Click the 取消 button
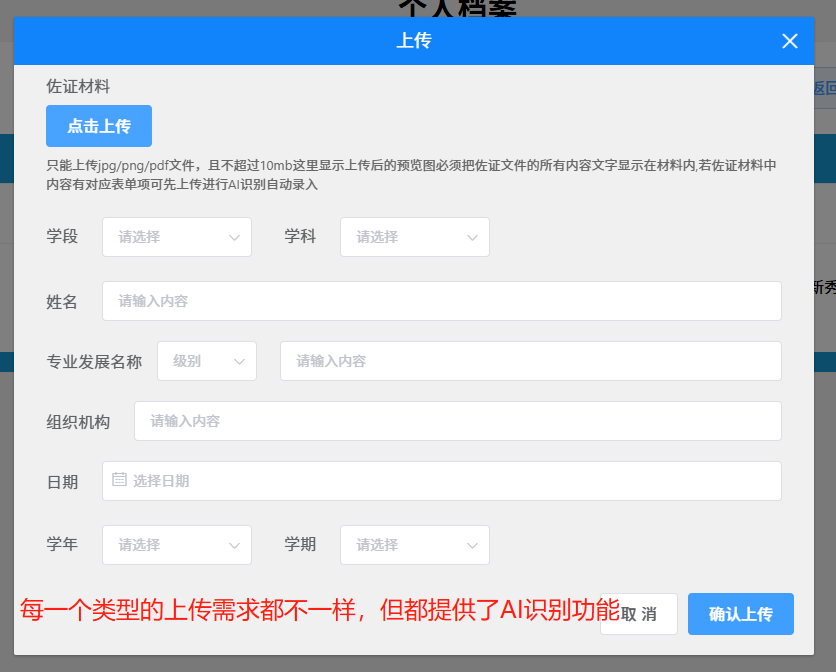The height and width of the screenshot is (672, 836). click(639, 614)
